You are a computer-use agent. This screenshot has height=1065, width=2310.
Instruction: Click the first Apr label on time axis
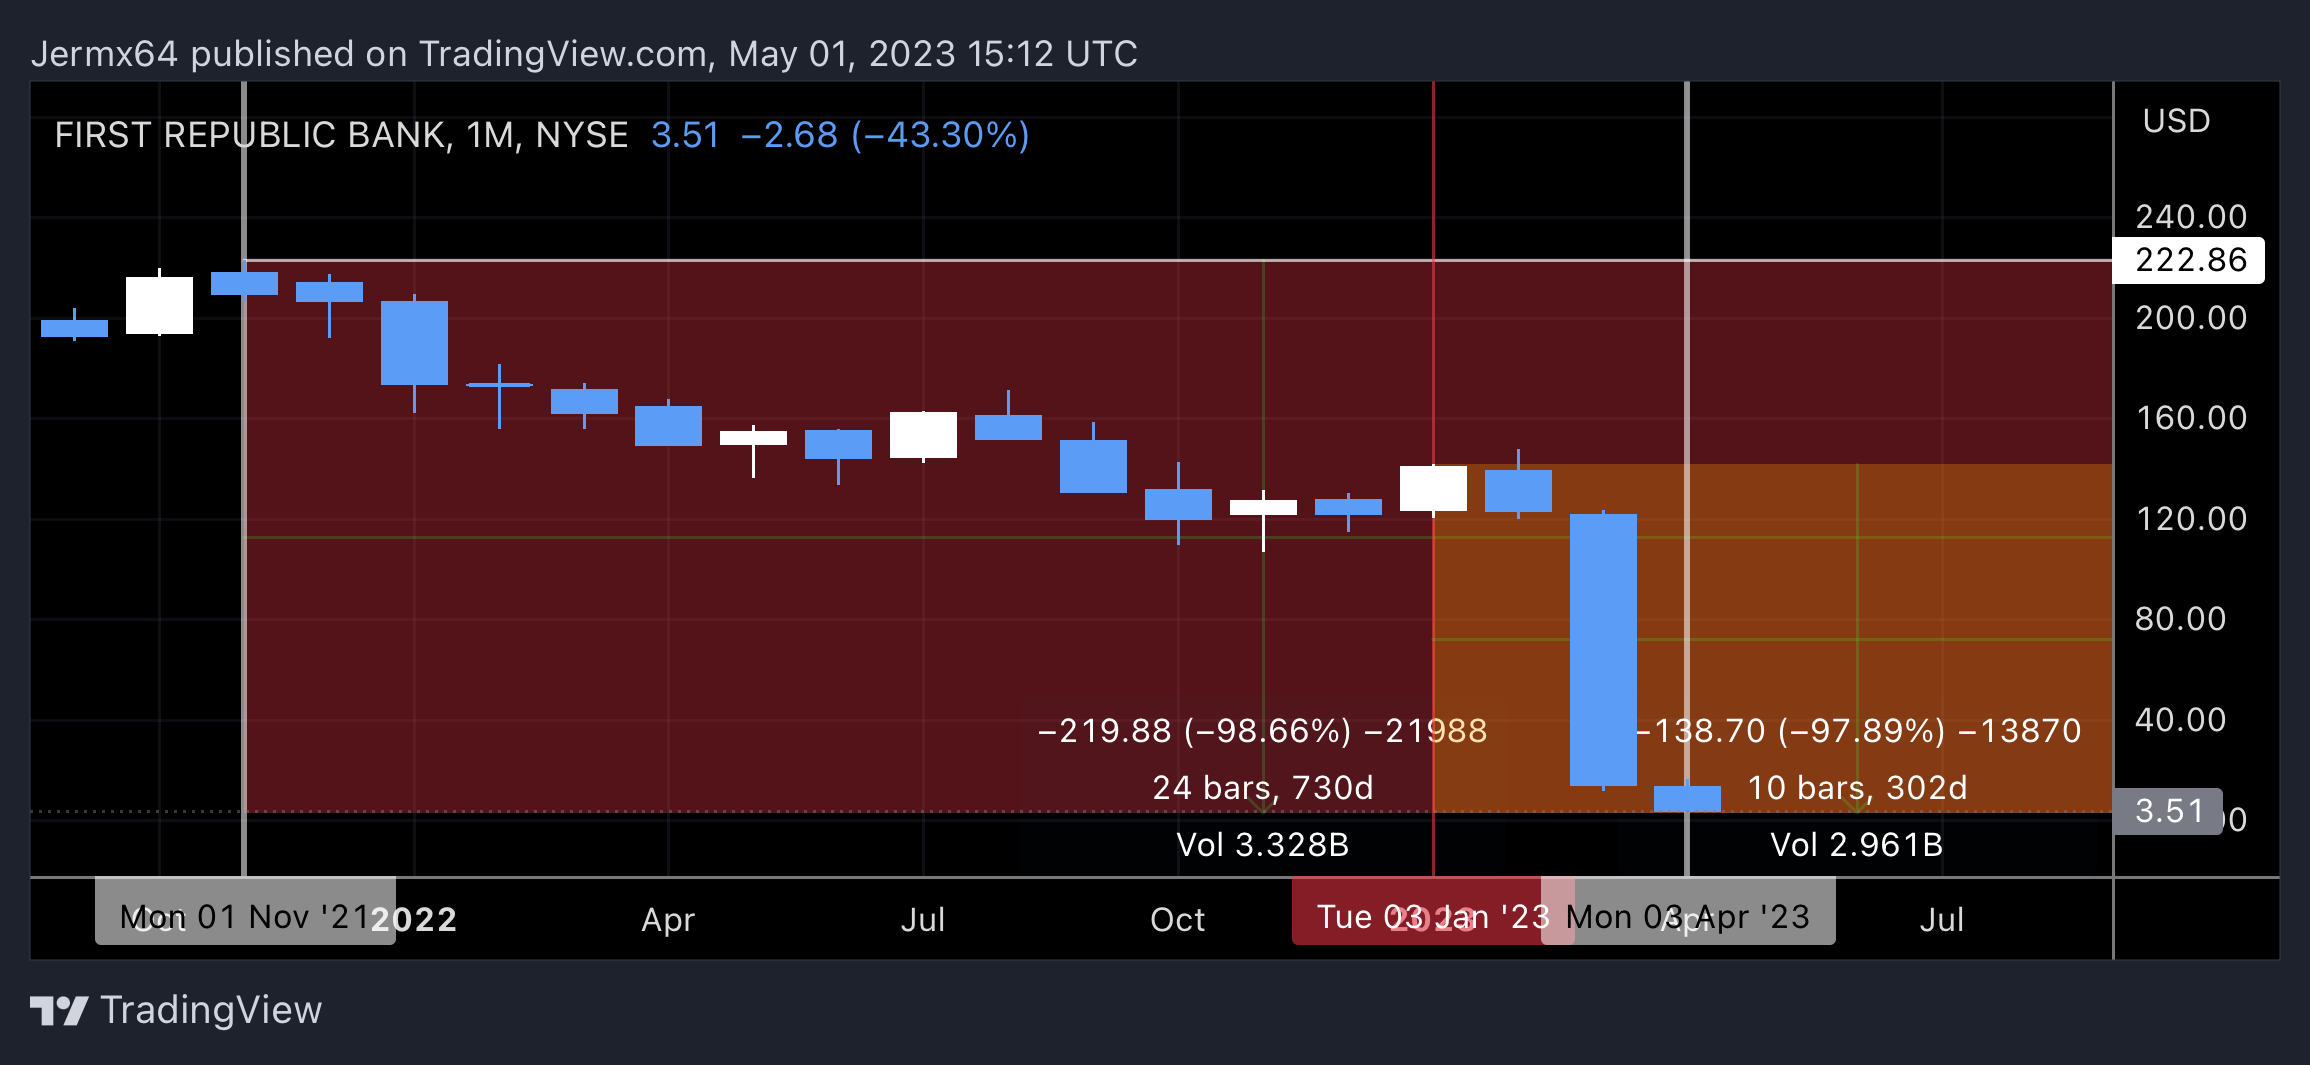[x=668, y=920]
